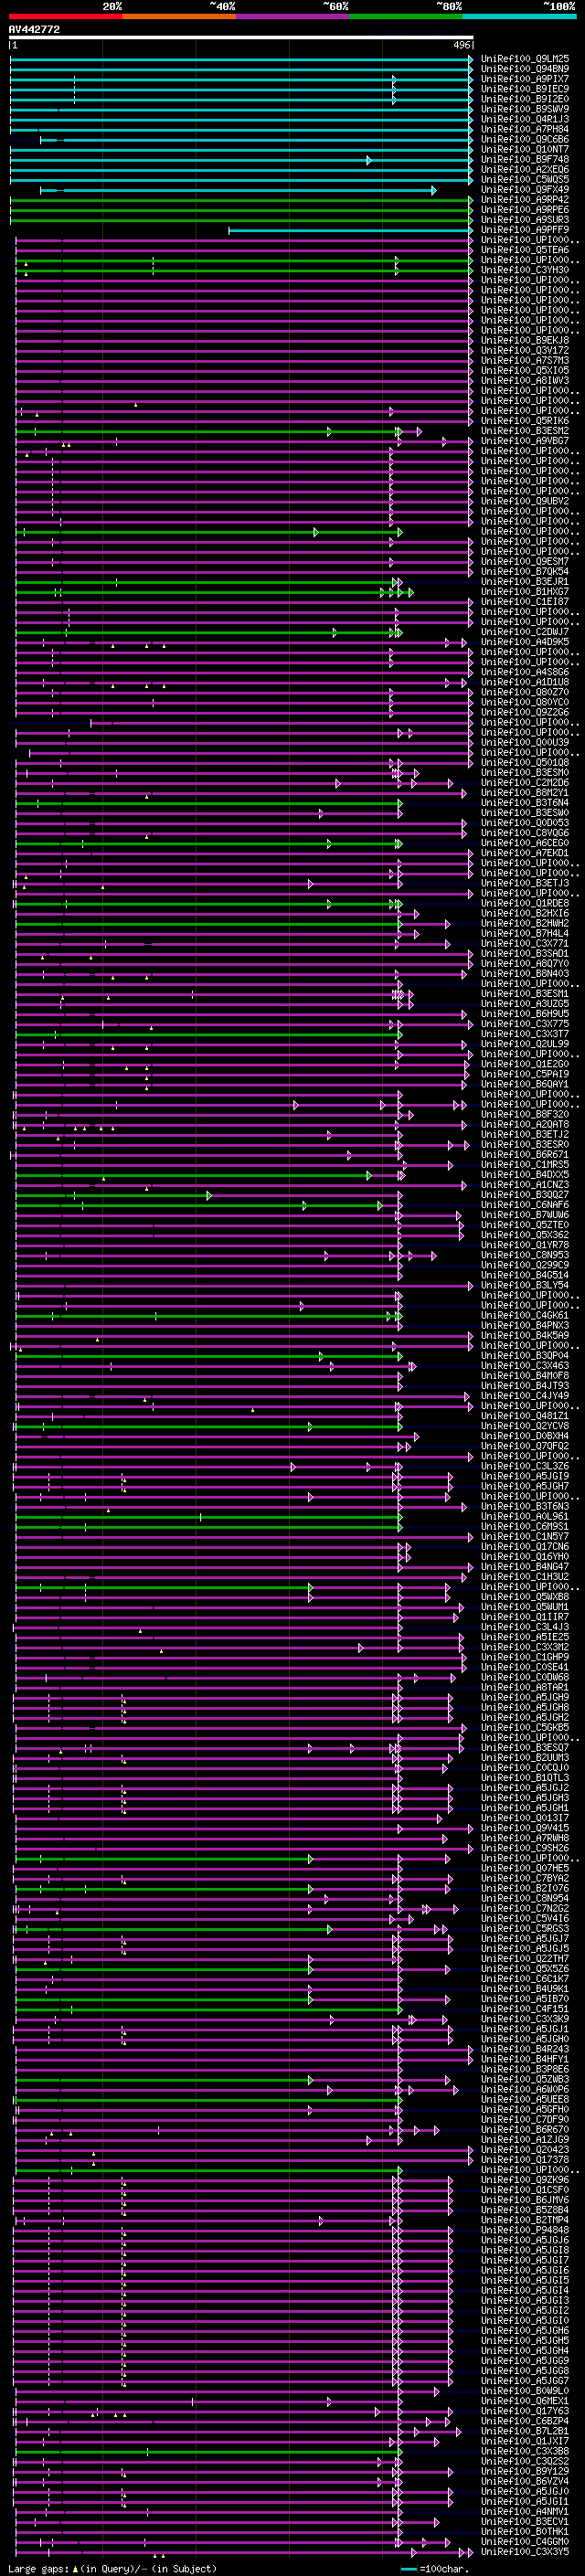The image size is (585, 2576).
Task: Select the UniRef100_B3ESM0 label
Action: [525, 773]
